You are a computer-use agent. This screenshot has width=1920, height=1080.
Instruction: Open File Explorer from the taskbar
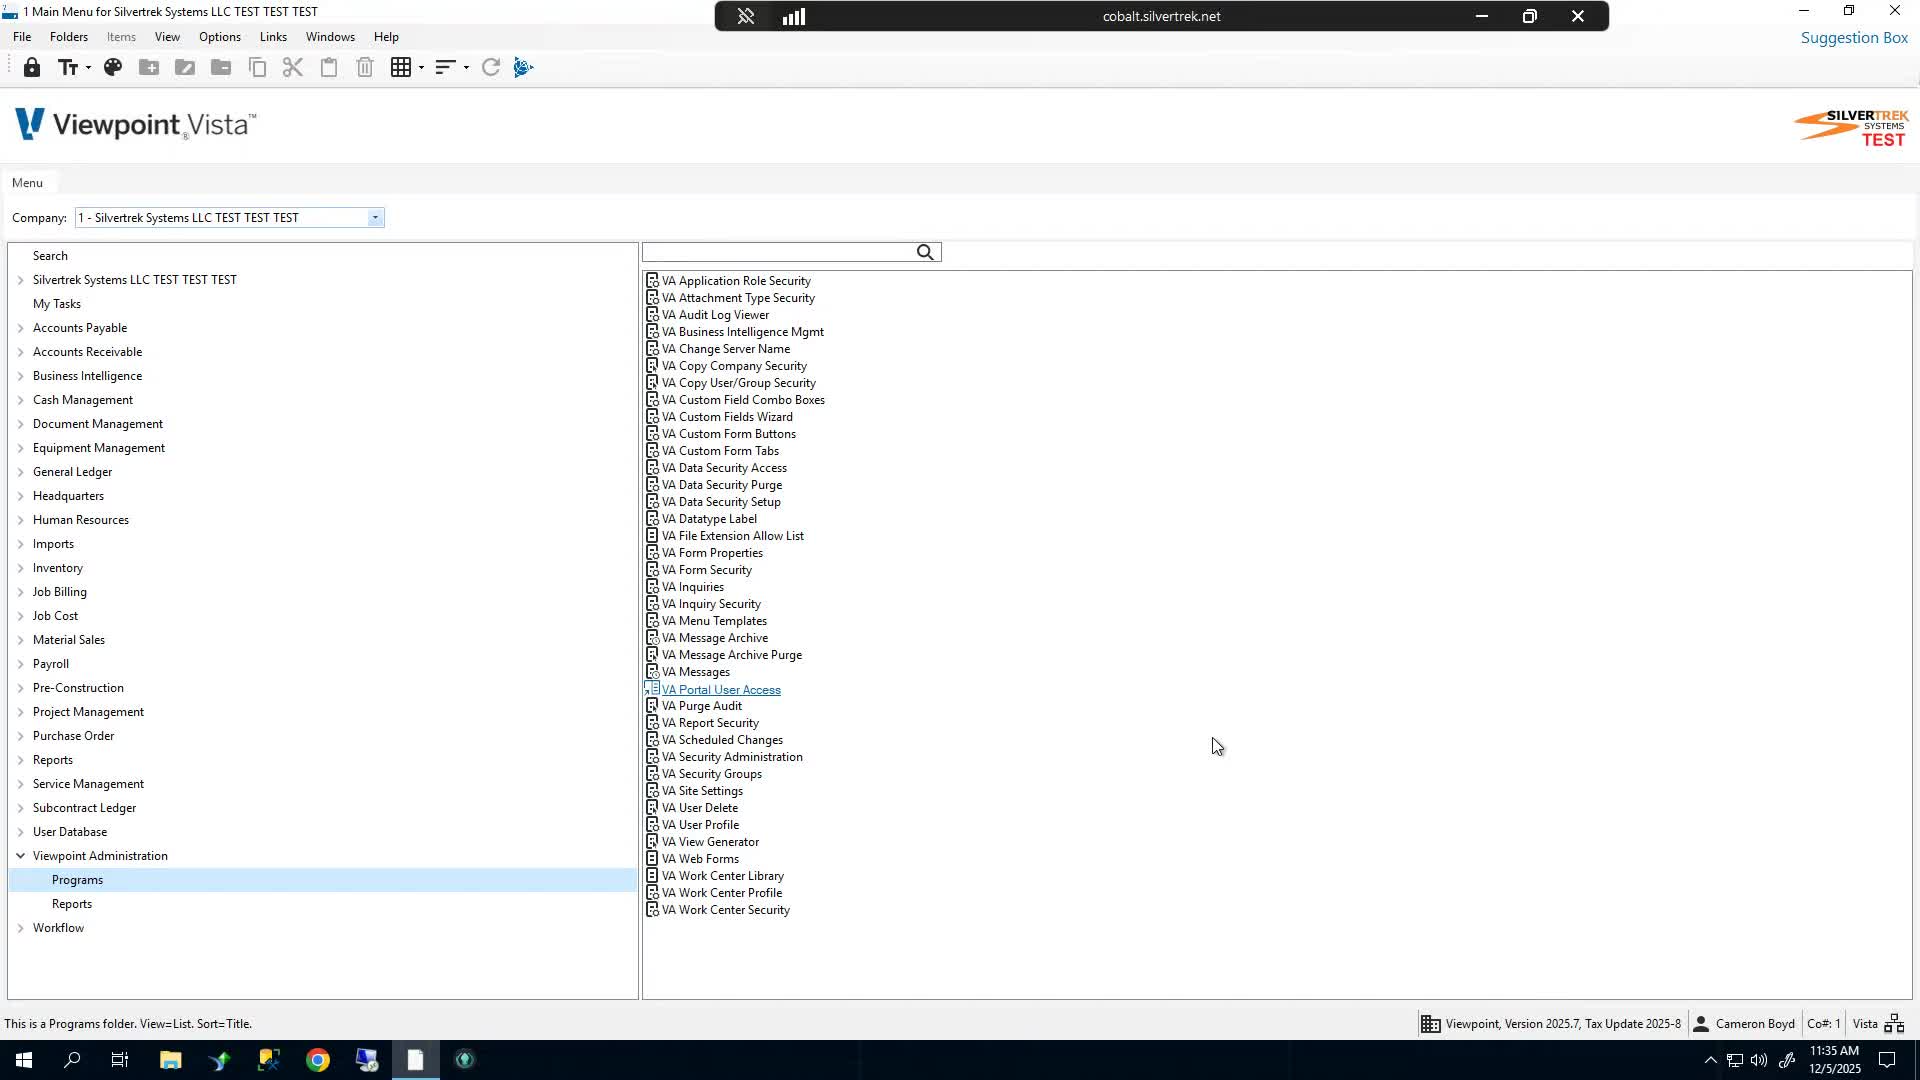170,1060
